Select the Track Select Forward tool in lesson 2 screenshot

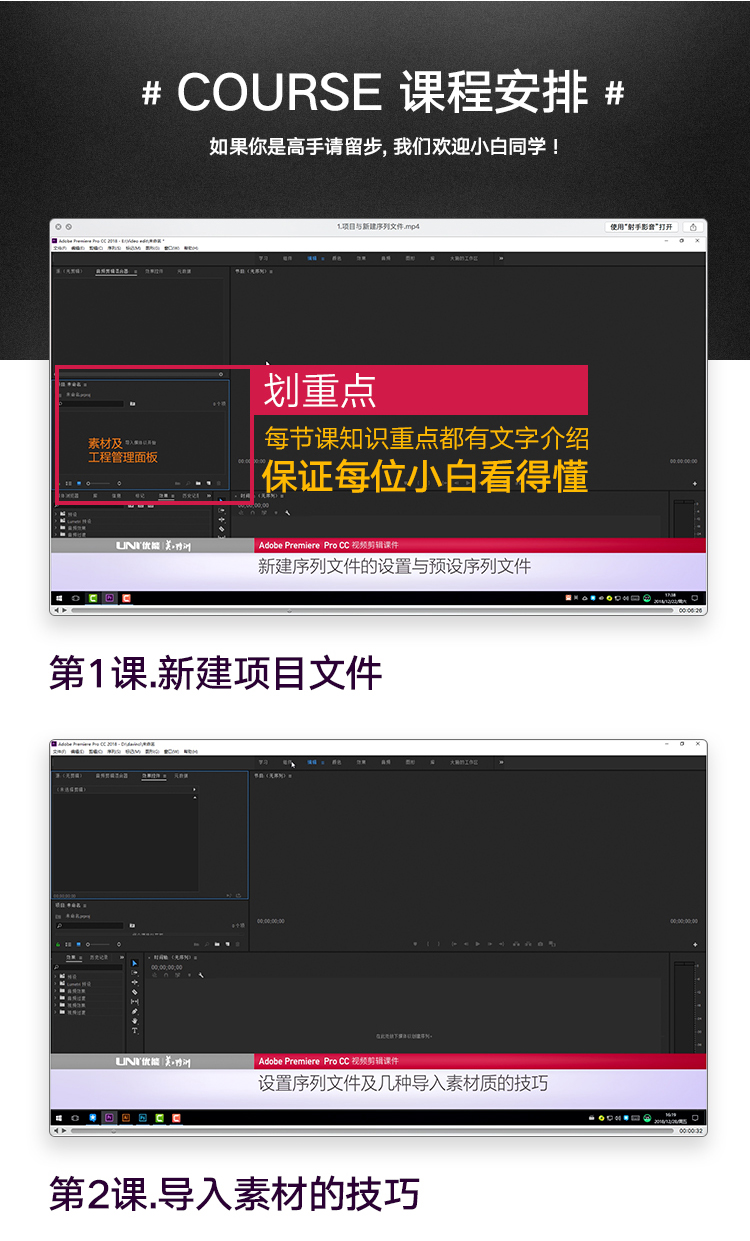pyautogui.click(x=134, y=972)
